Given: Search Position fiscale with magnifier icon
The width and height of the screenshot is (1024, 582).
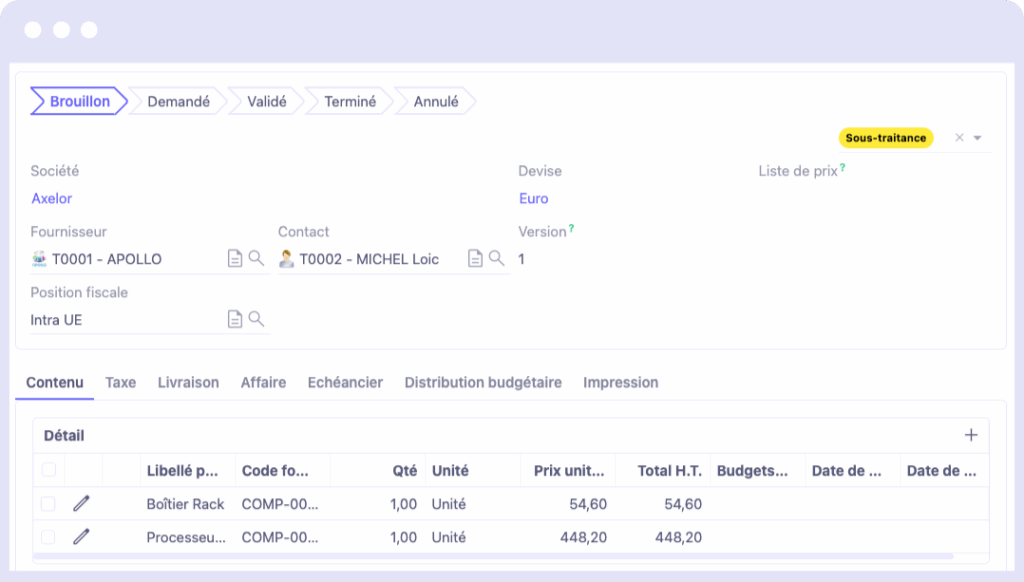Looking at the screenshot, I should 256,319.
